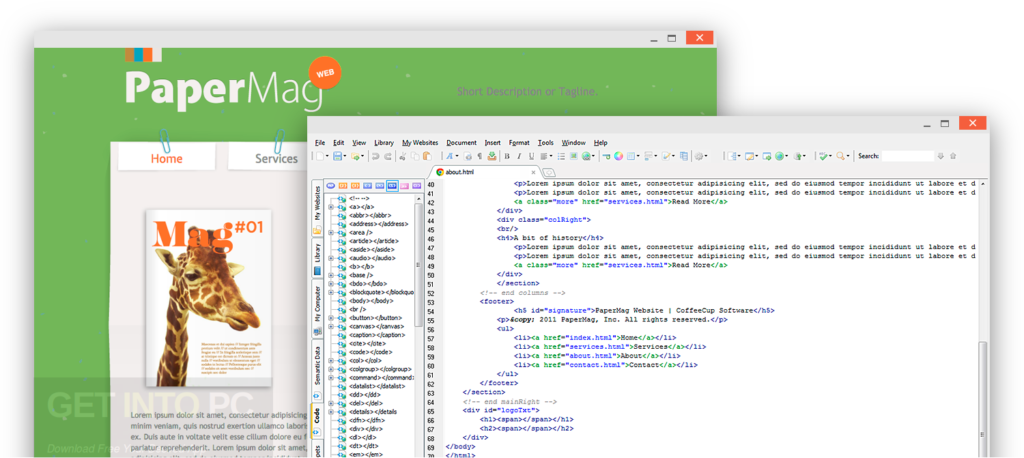Select <canvas></canvas> item in tag list
The height and width of the screenshot is (458, 1024).
pos(376,326)
